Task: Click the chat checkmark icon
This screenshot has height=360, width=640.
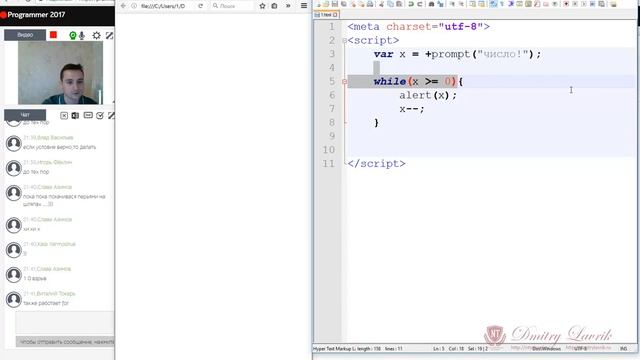Action: pyautogui.click(x=100, y=116)
